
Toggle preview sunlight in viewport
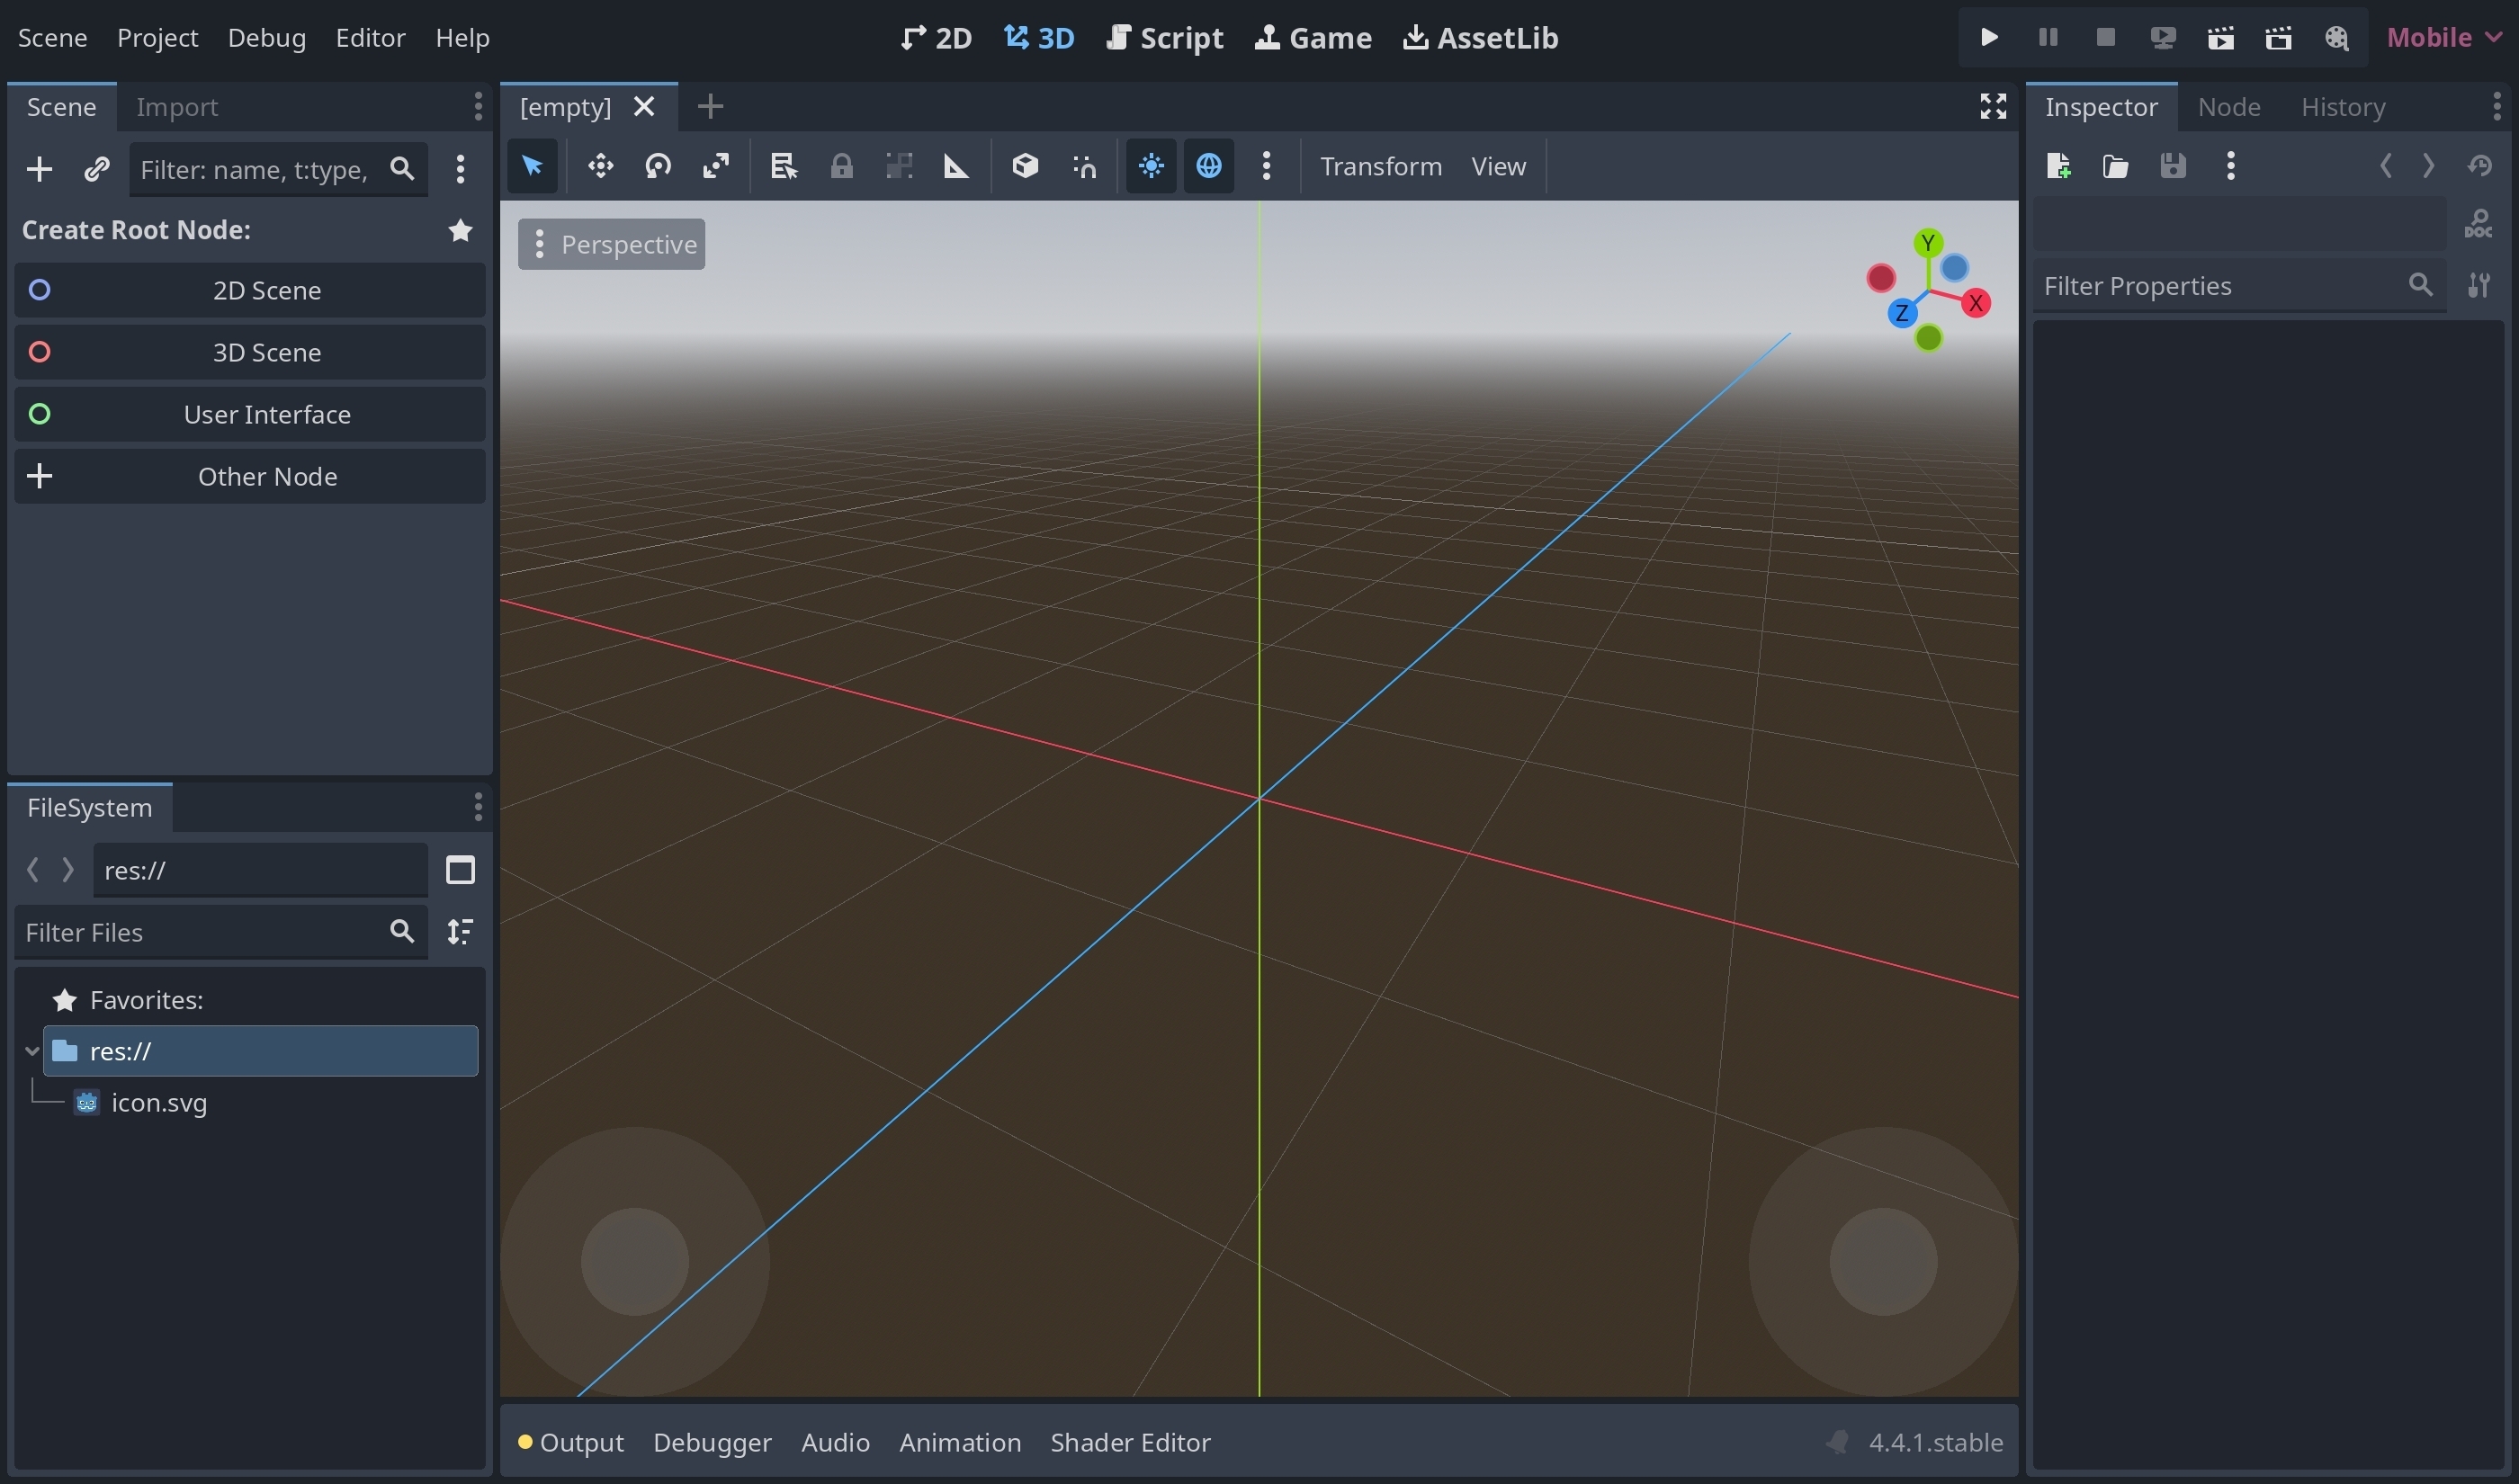[x=1151, y=166]
